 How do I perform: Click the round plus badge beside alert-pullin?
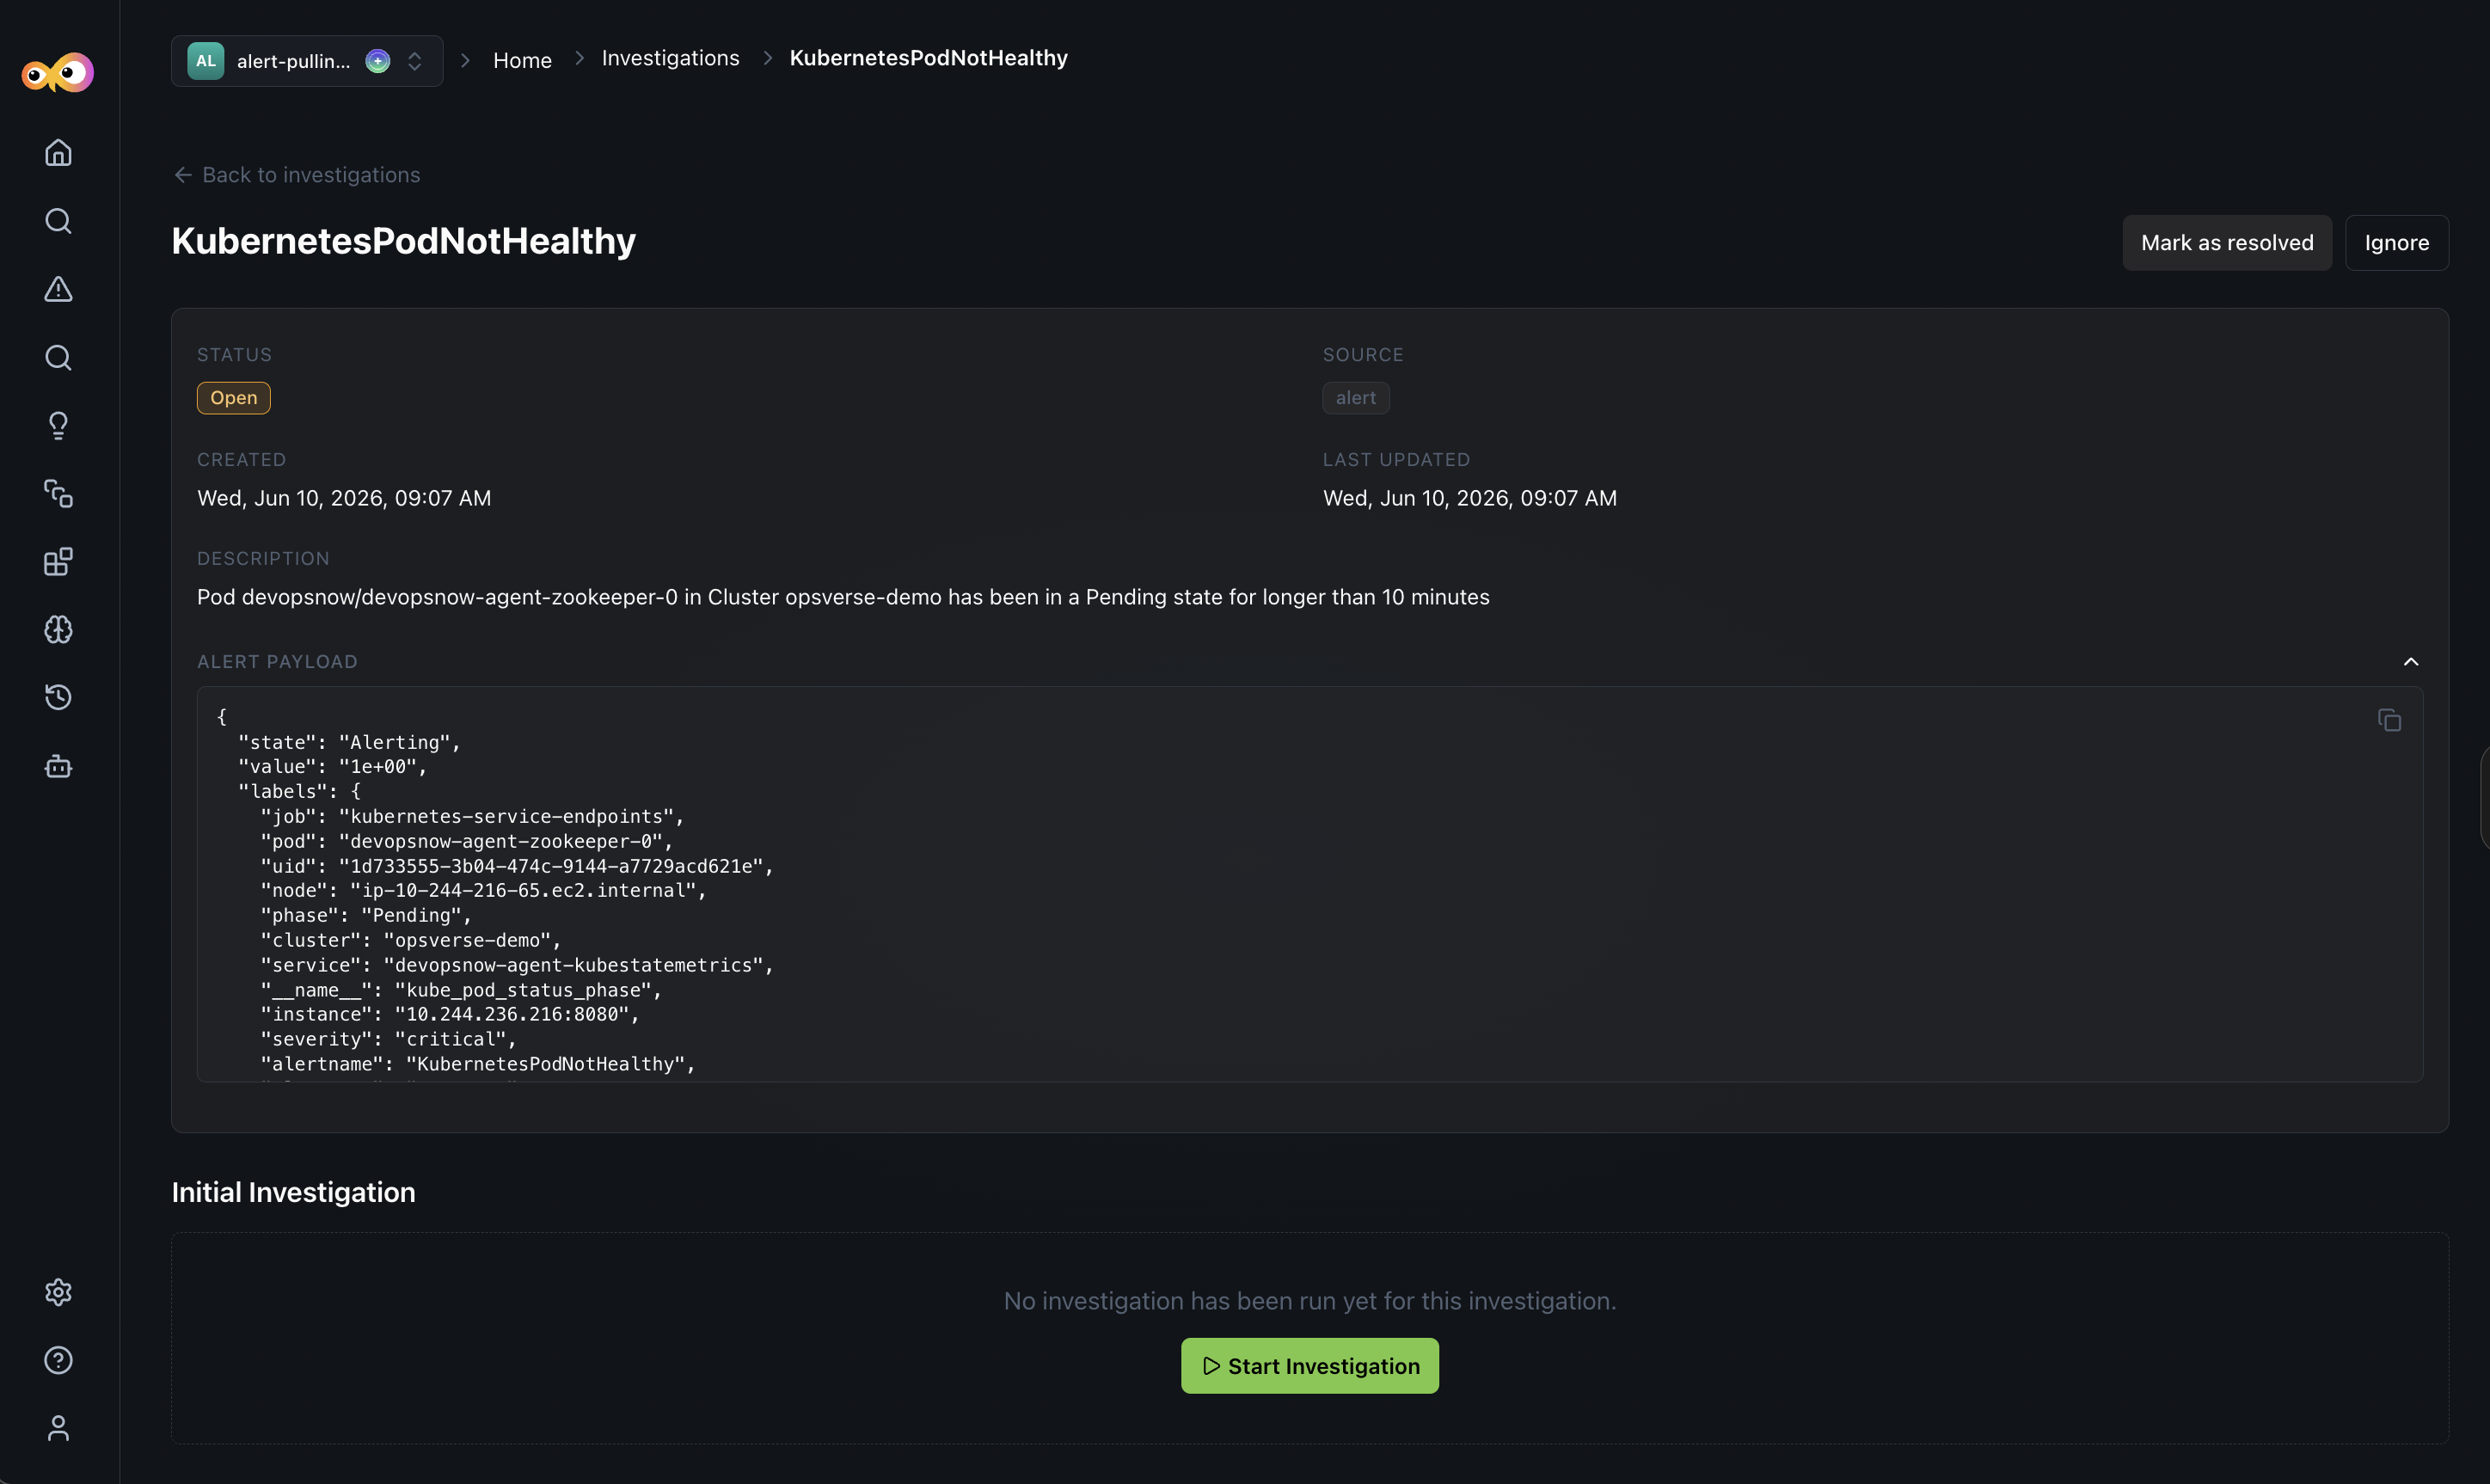pyautogui.click(x=377, y=61)
